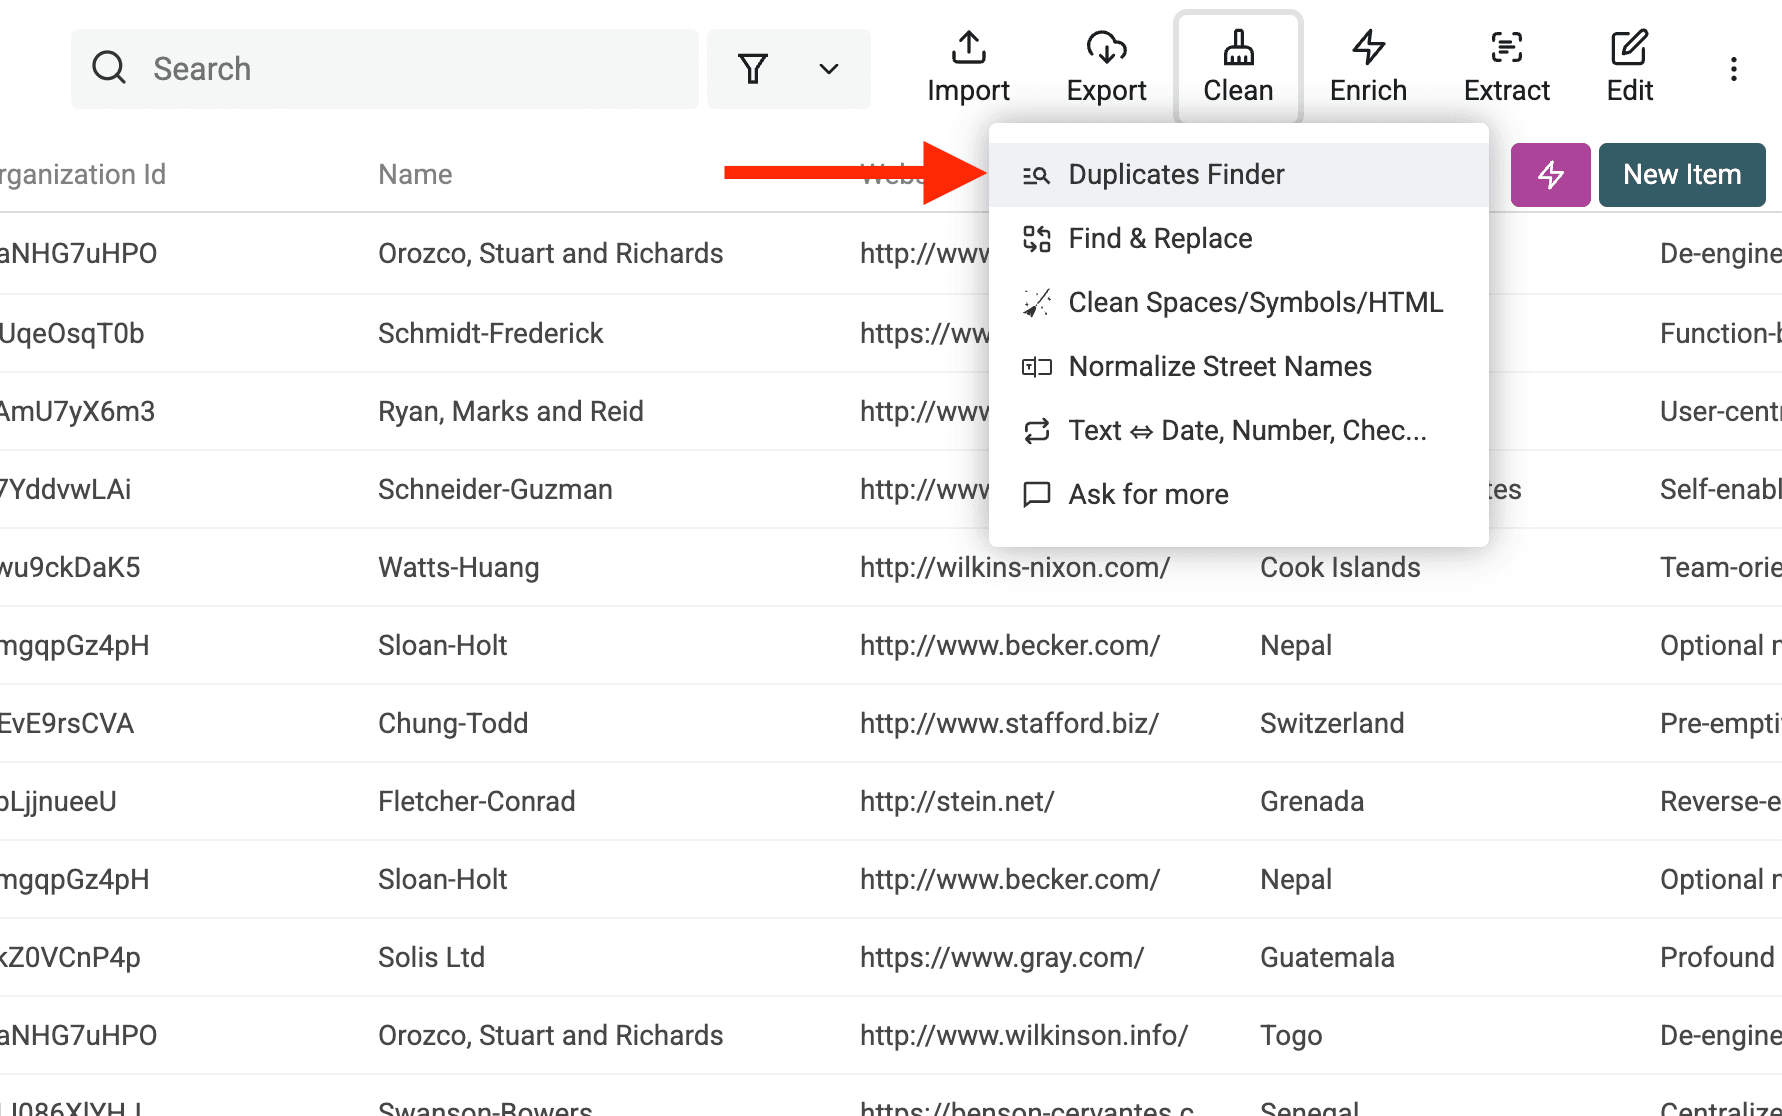Choose Clean Spaces/Symbols/HTML
1782x1116 pixels.
click(x=1256, y=302)
